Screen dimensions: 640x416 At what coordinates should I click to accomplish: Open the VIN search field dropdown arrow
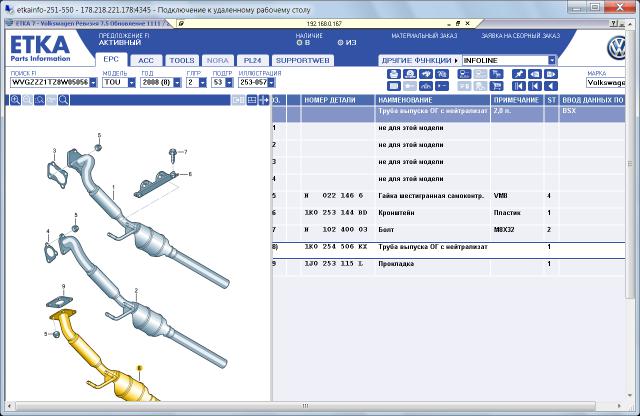93,82
